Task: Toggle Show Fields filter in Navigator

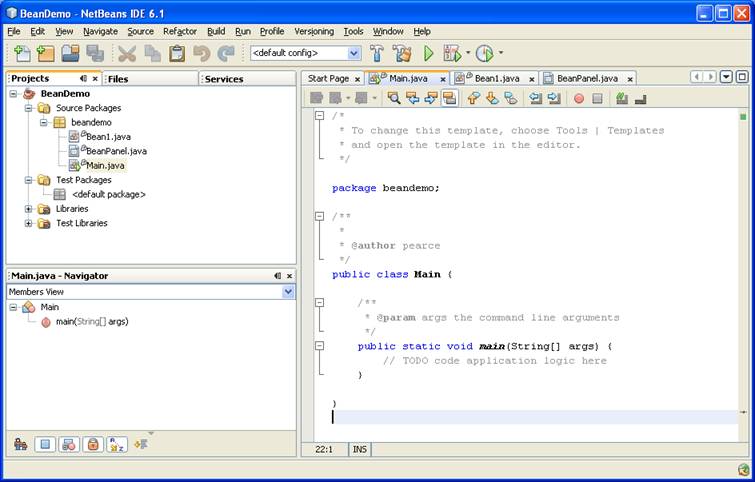Action: click(45, 444)
